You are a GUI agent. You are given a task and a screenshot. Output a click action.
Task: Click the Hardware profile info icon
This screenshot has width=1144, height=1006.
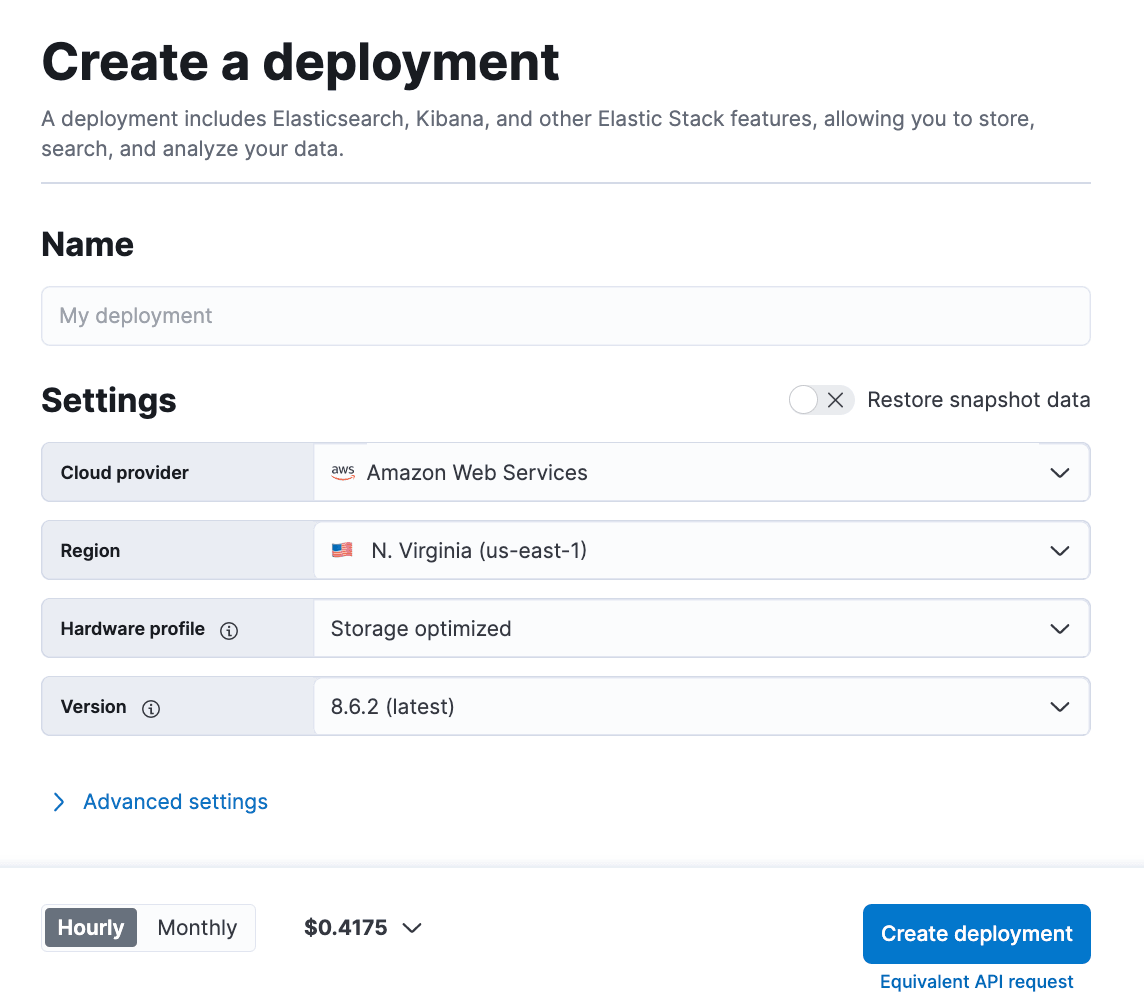tap(229, 630)
